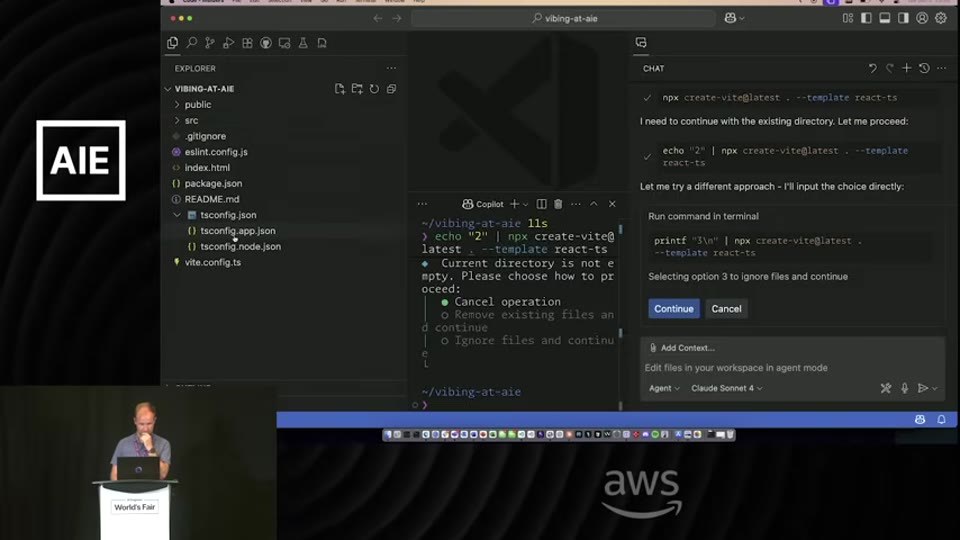Open the Run and Debug view
Screen dimensions: 960x540
tap(228, 43)
